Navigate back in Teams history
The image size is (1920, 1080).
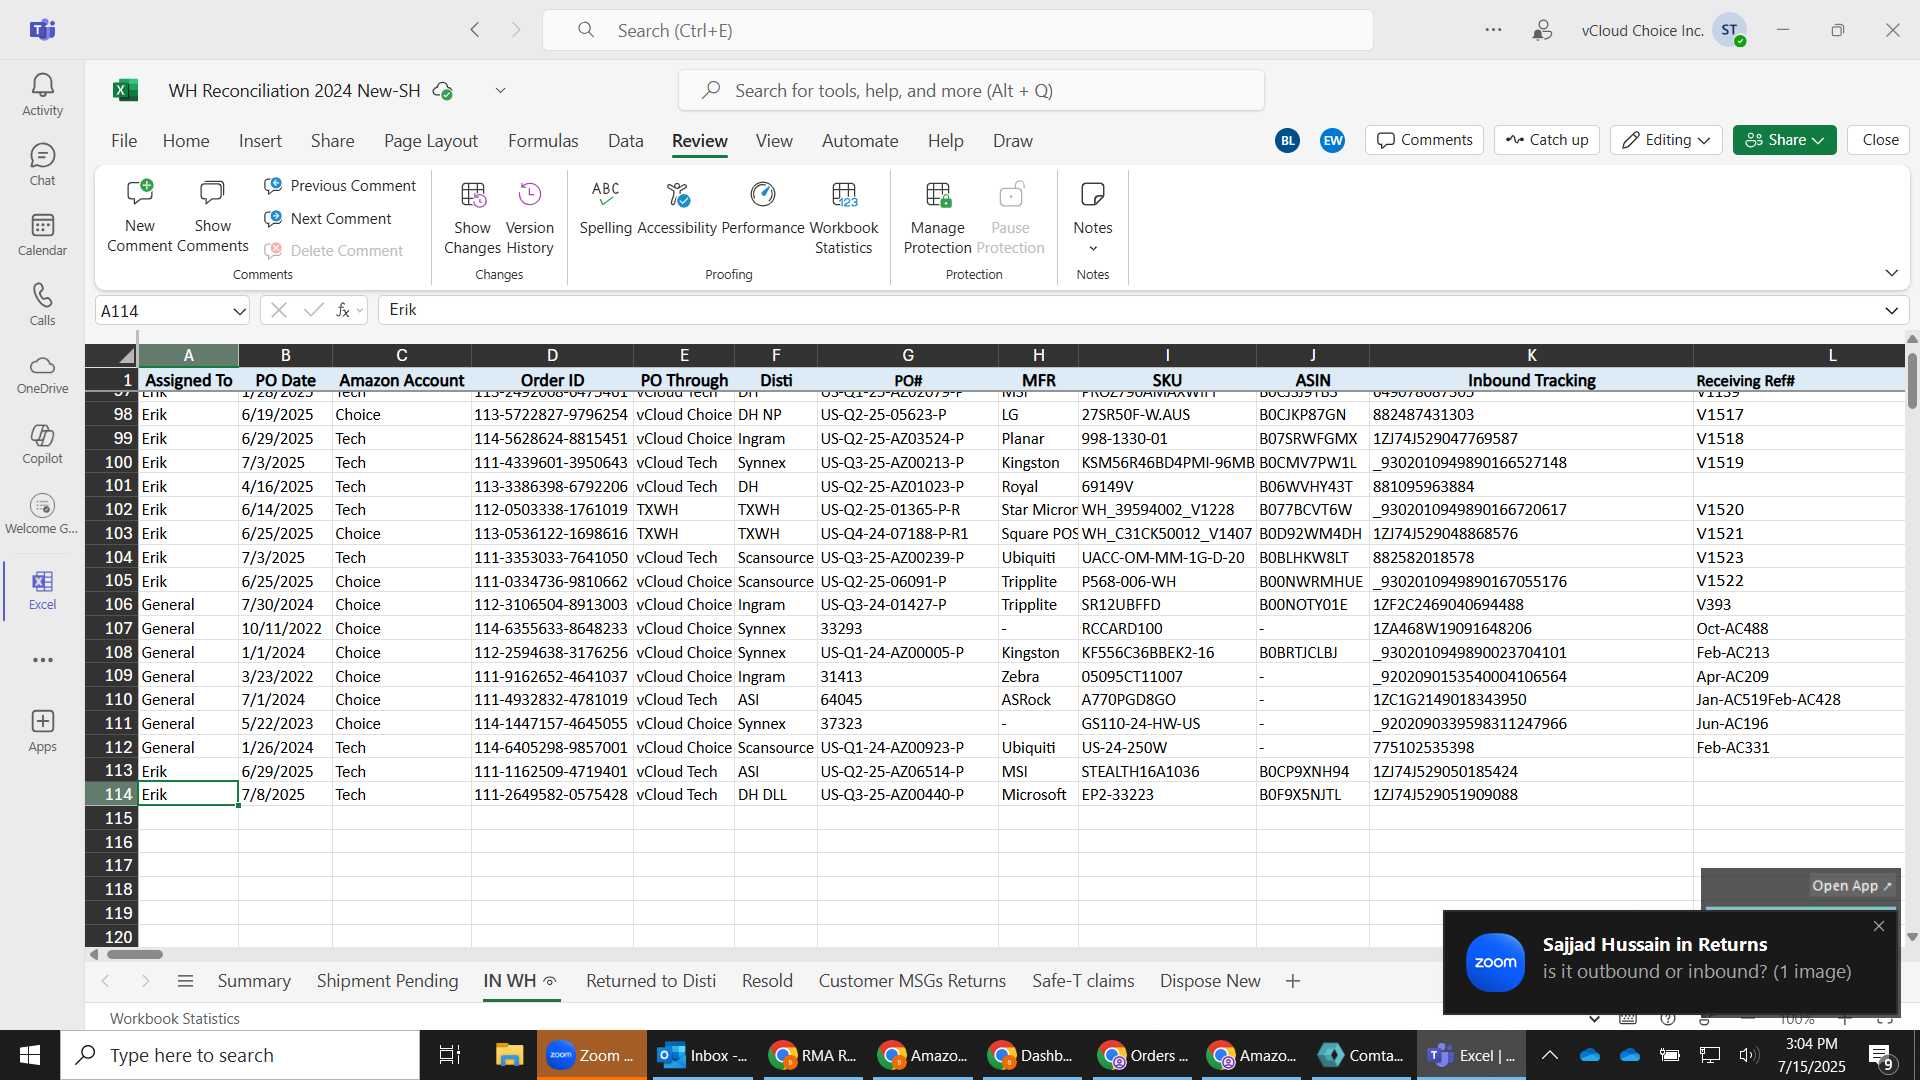tap(475, 30)
